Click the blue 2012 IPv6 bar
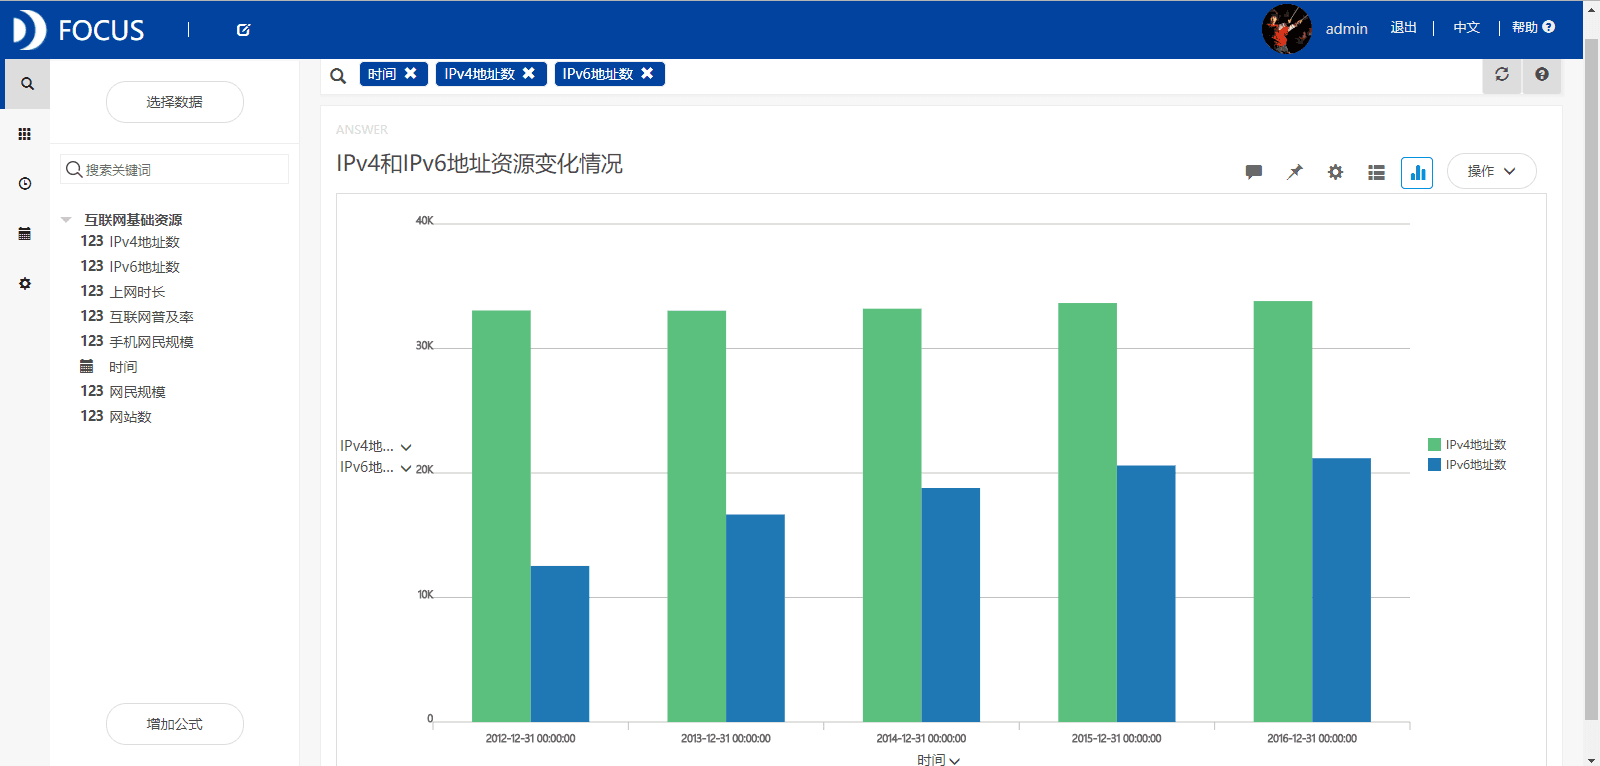Viewport: 1600px width, 766px height. 560,644
